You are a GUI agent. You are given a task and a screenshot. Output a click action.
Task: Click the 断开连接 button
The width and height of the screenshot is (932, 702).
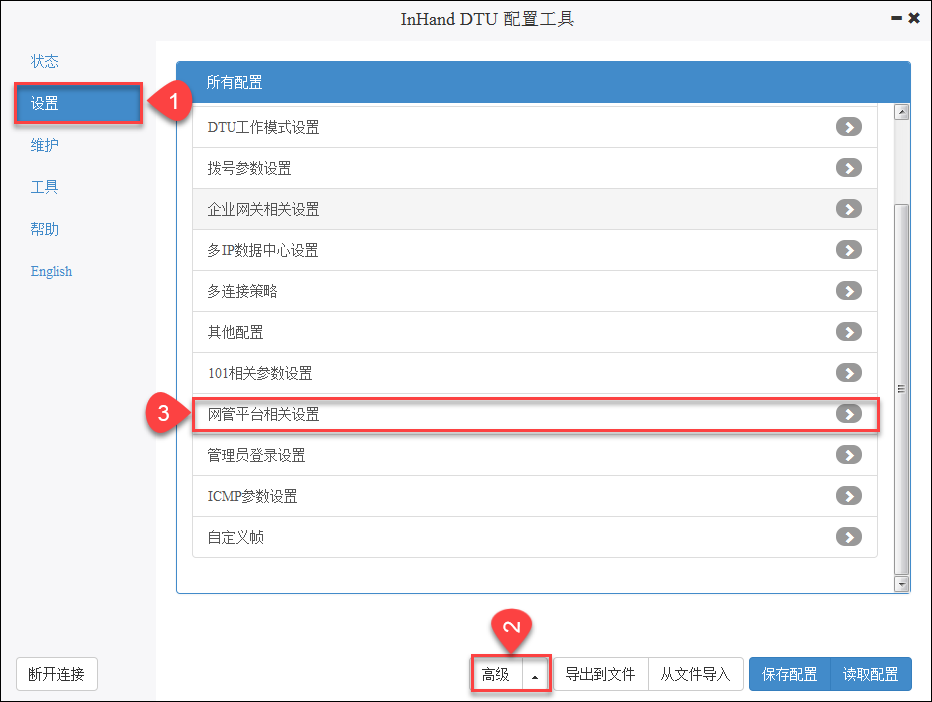[x=56, y=674]
